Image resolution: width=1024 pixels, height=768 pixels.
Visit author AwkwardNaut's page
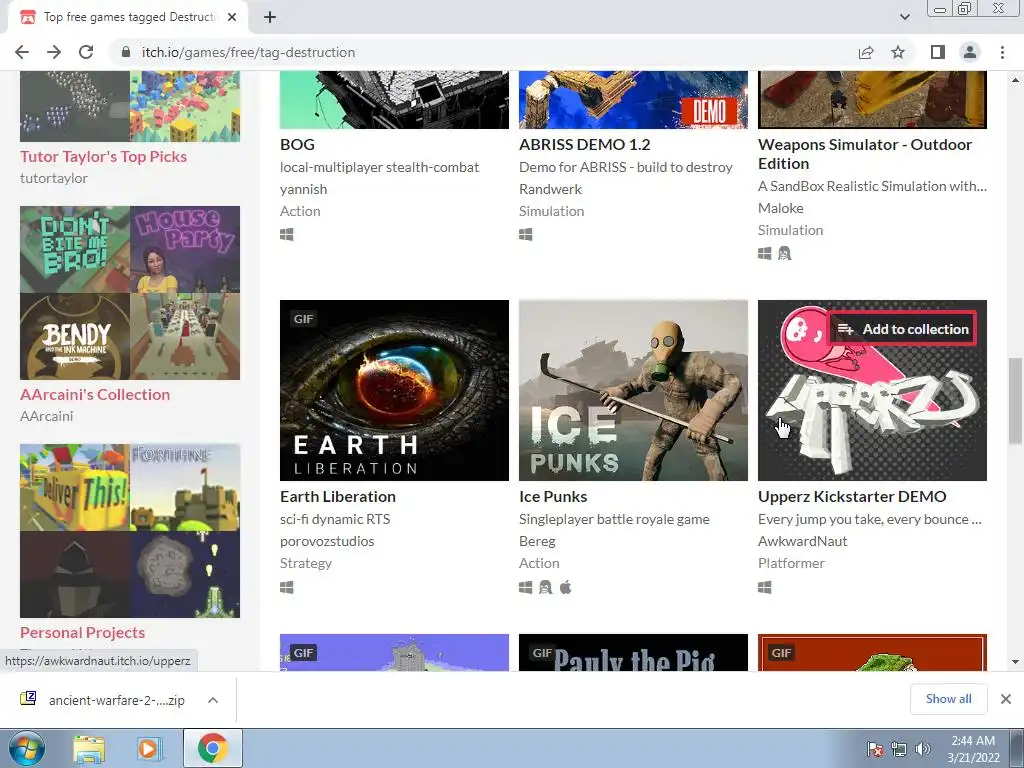(x=803, y=541)
